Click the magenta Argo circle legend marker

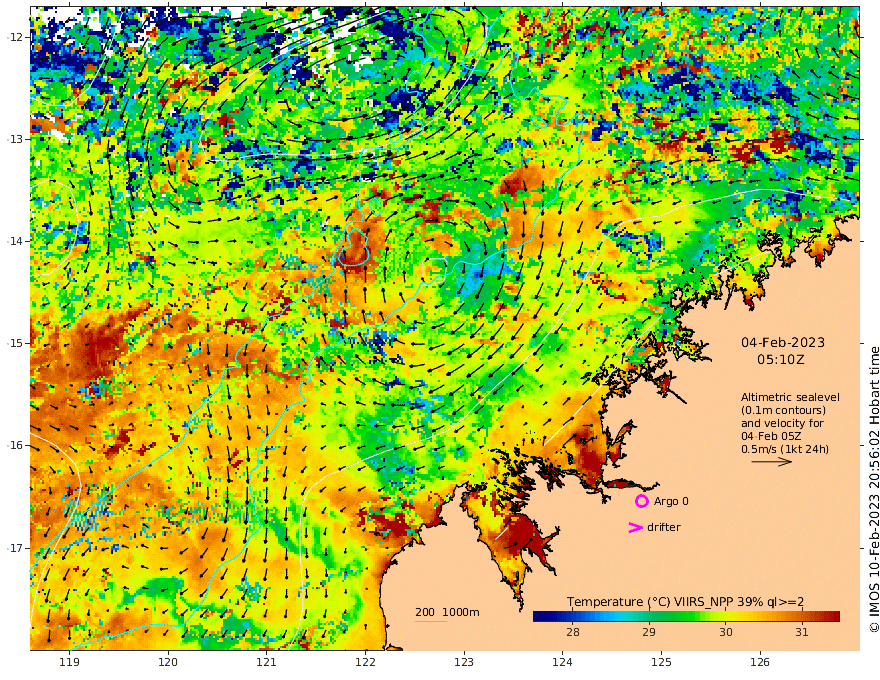[641, 501]
